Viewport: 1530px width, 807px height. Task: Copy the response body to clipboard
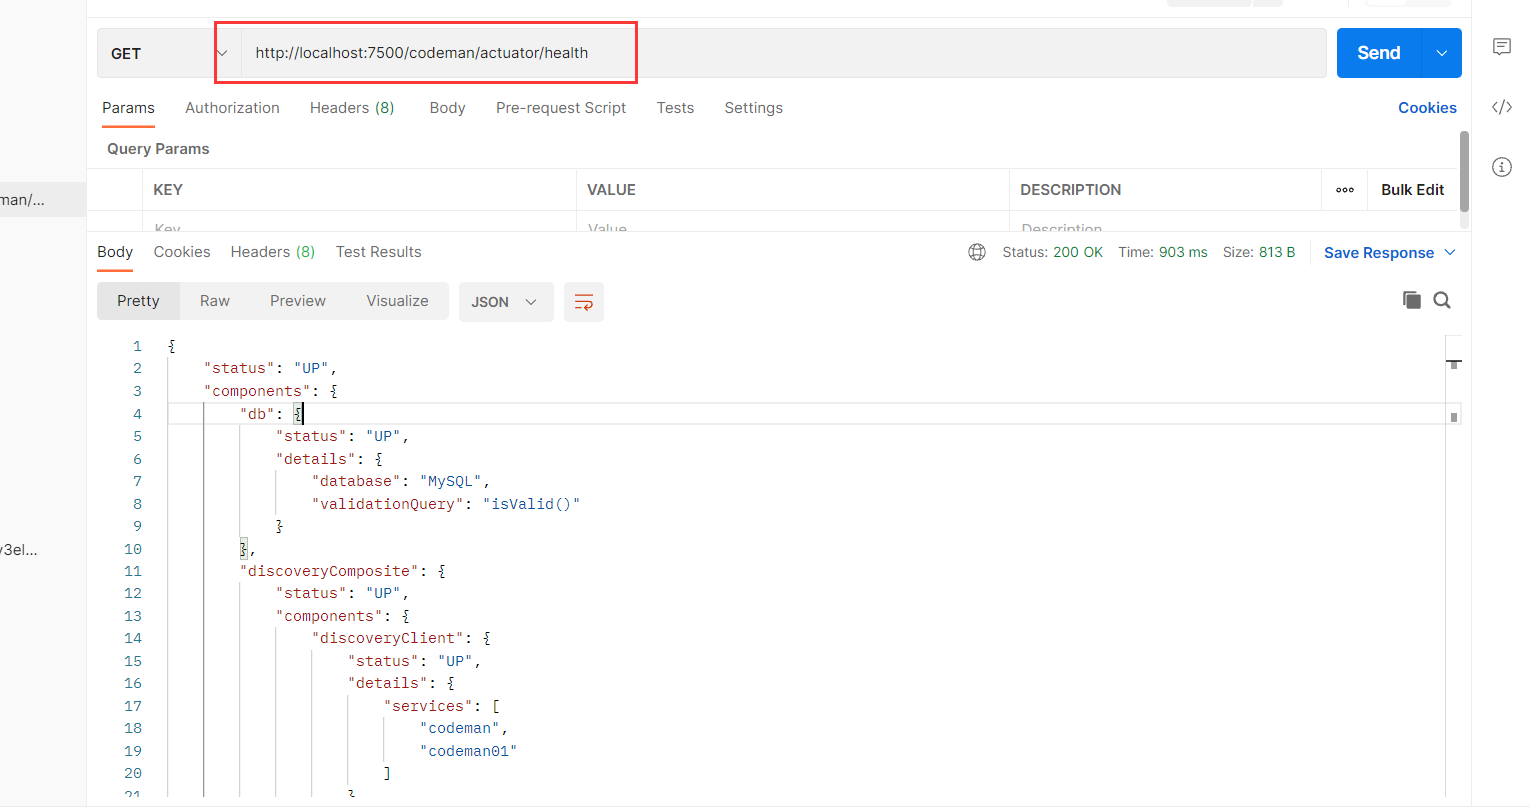pyautogui.click(x=1411, y=300)
